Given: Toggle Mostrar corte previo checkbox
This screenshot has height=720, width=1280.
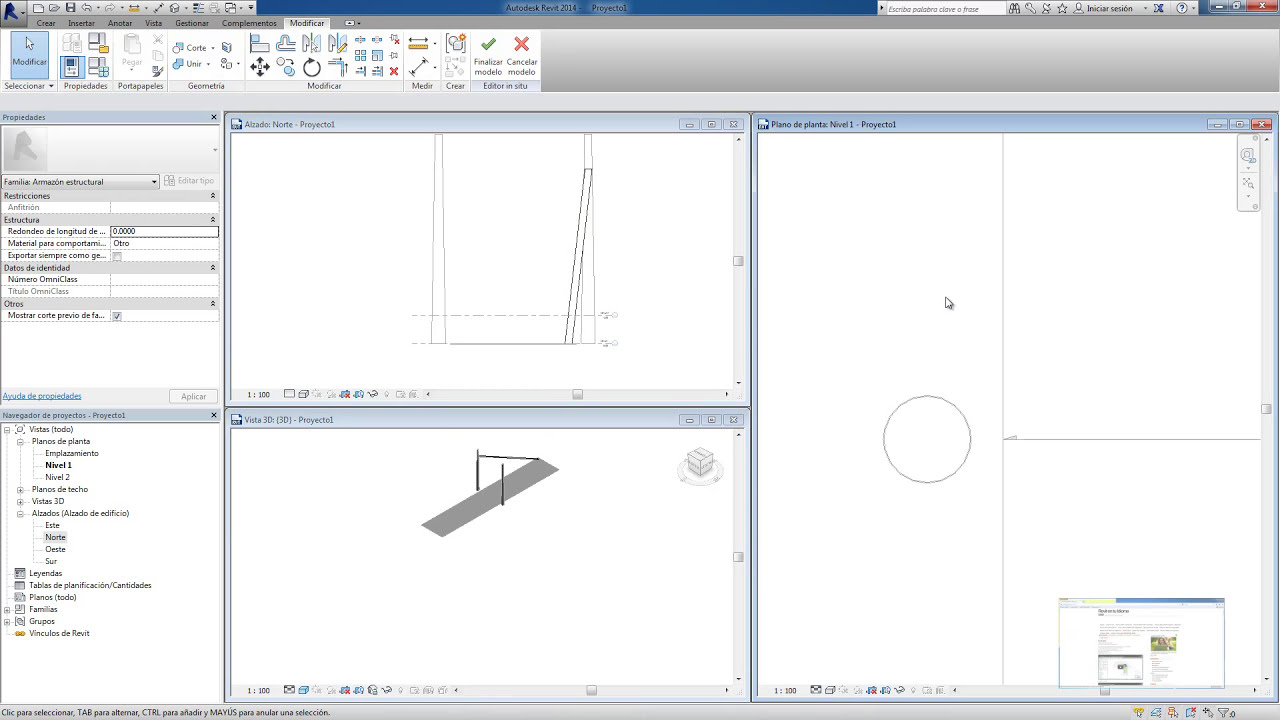Looking at the screenshot, I should tap(117, 316).
